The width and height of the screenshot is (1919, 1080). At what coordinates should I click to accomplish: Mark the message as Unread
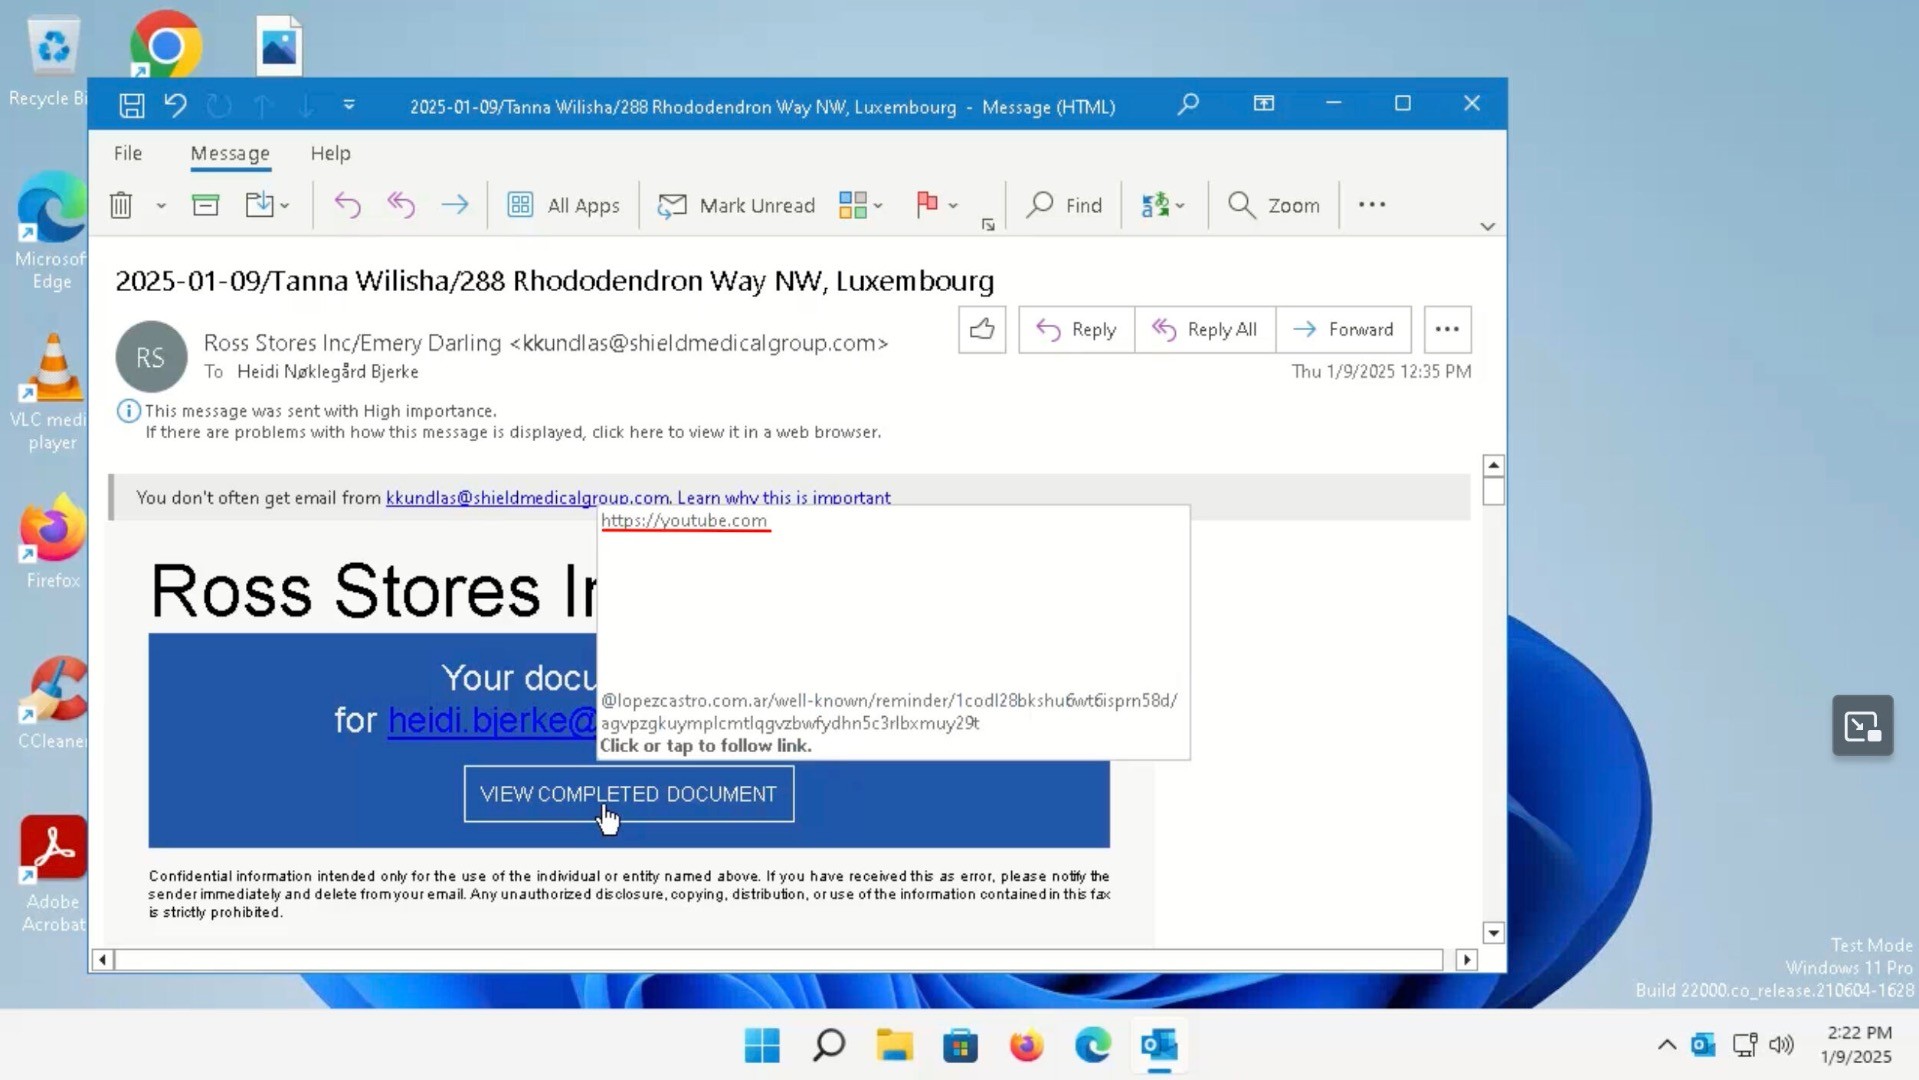click(x=735, y=205)
